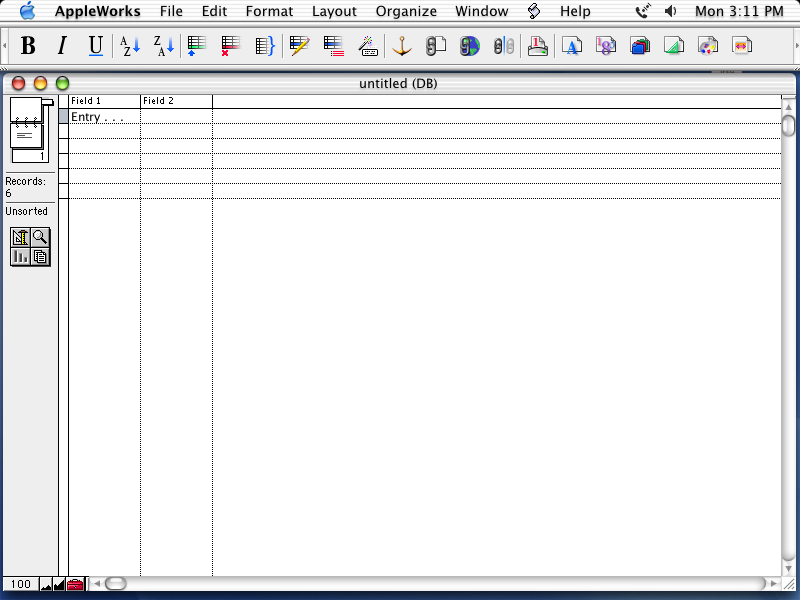
Task: Open the report popup with pages icon
Action: pyautogui.click(x=40, y=256)
